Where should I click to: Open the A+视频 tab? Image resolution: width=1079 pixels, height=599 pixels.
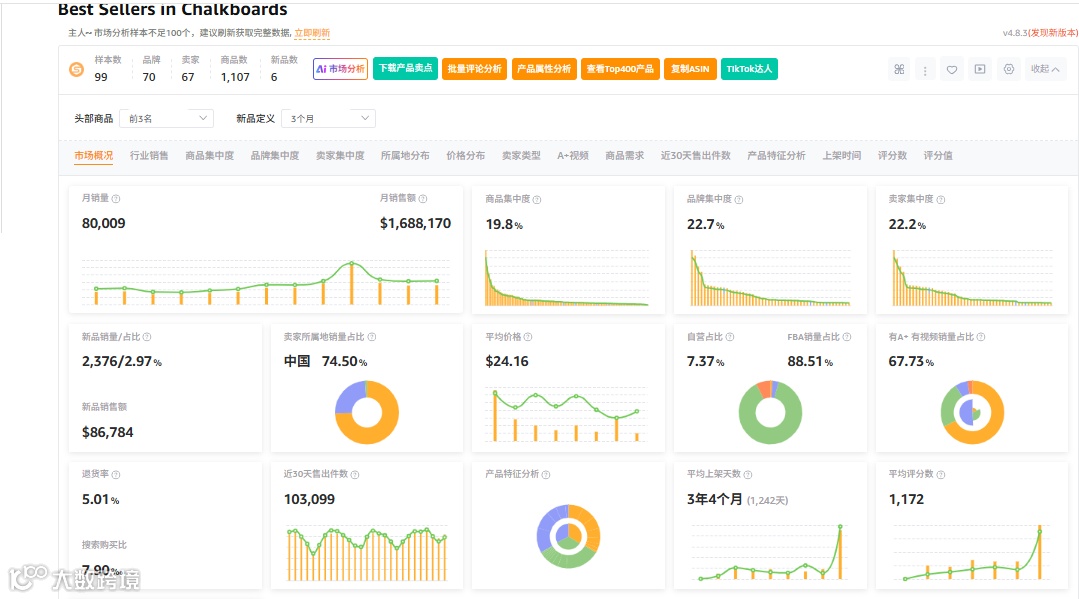coord(573,156)
